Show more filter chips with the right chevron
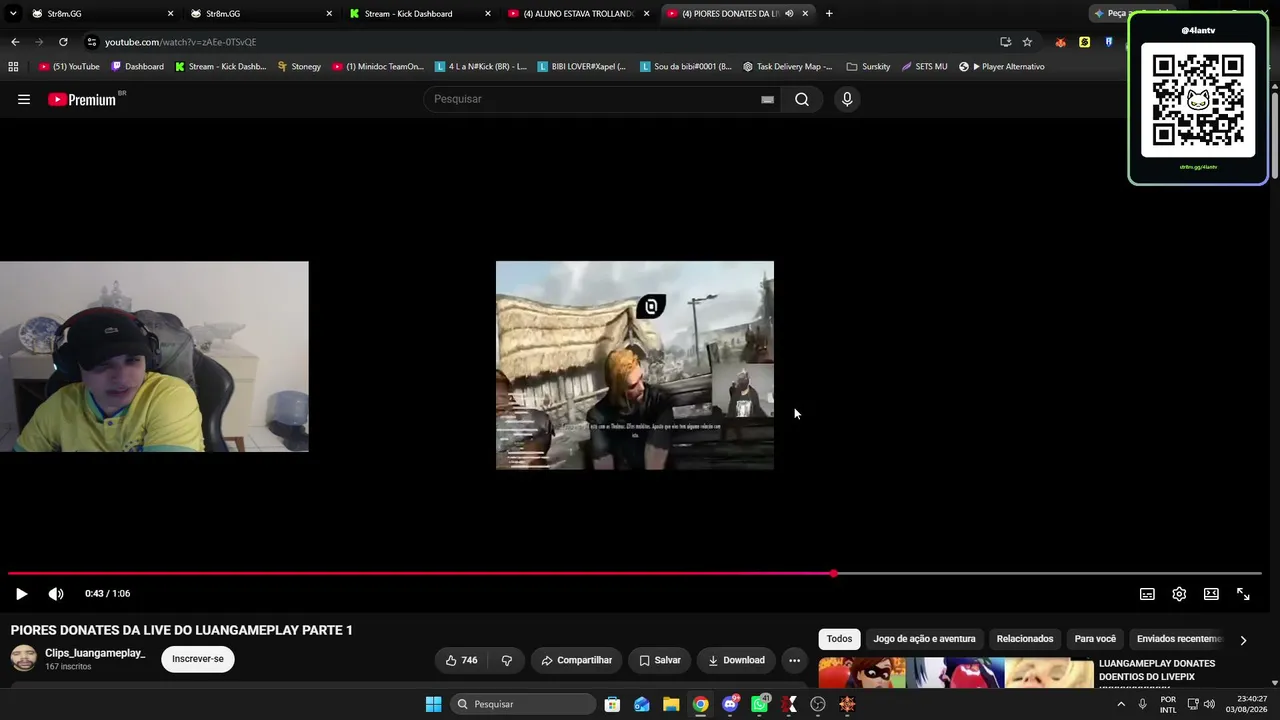This screenshot has width=1280, height=720. (1243, 640)
